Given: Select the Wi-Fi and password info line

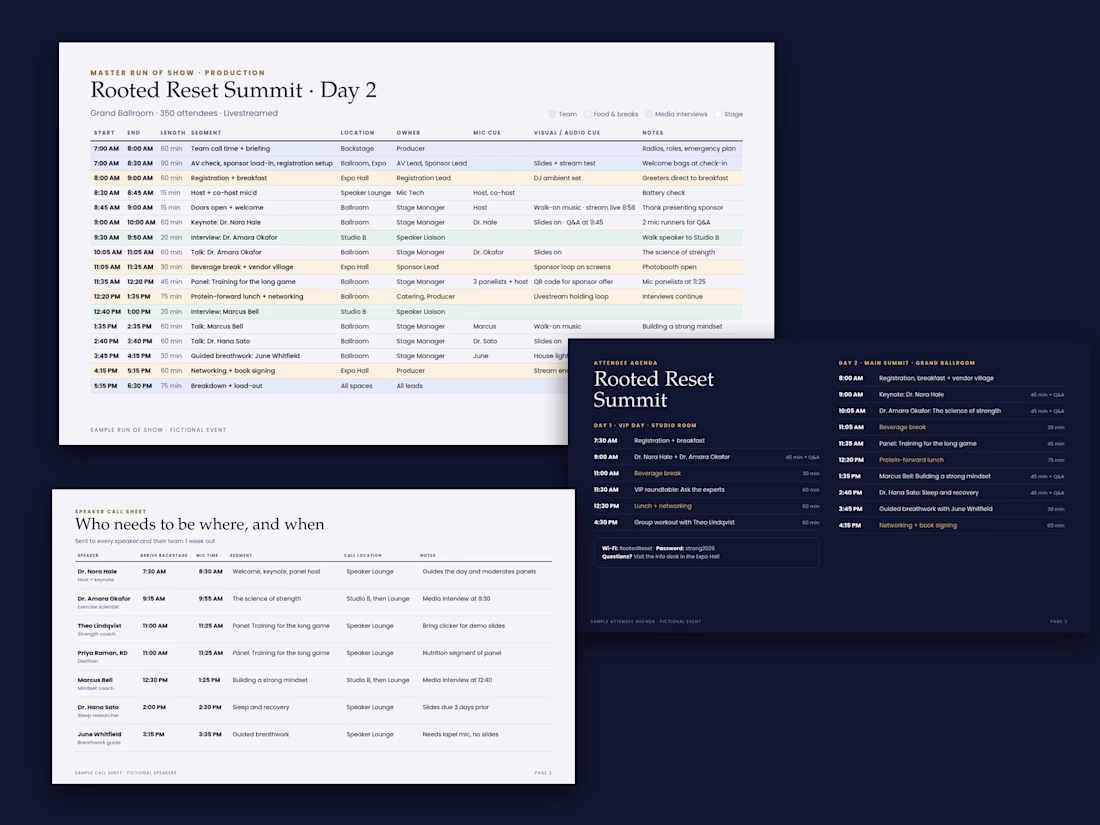Looking at the screenshot, I should (659, 549).
